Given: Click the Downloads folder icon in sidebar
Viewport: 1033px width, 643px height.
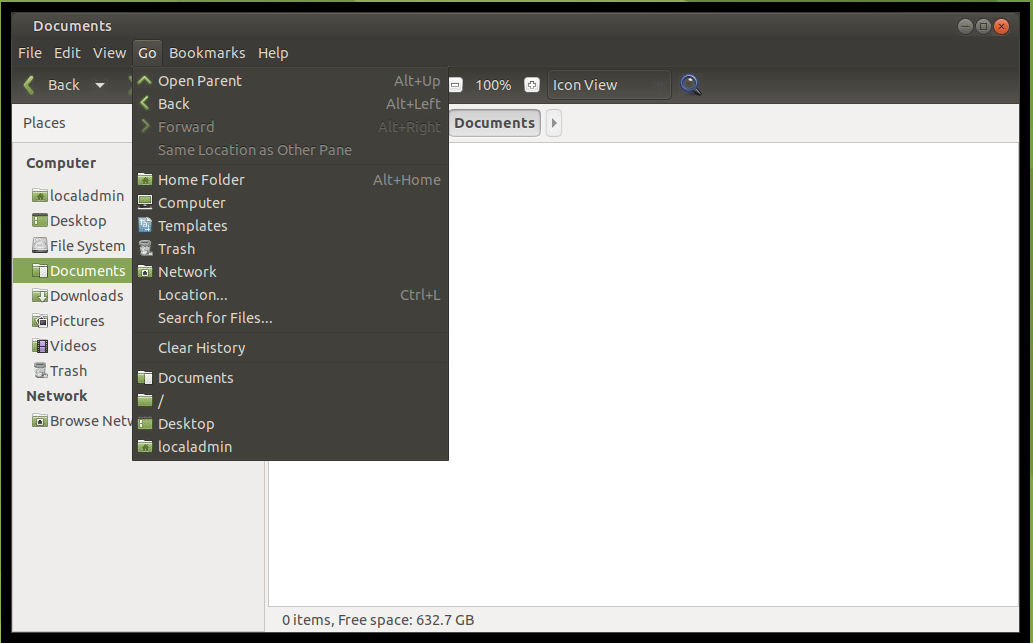Looking at the screenshot, I should coord(40,296).
